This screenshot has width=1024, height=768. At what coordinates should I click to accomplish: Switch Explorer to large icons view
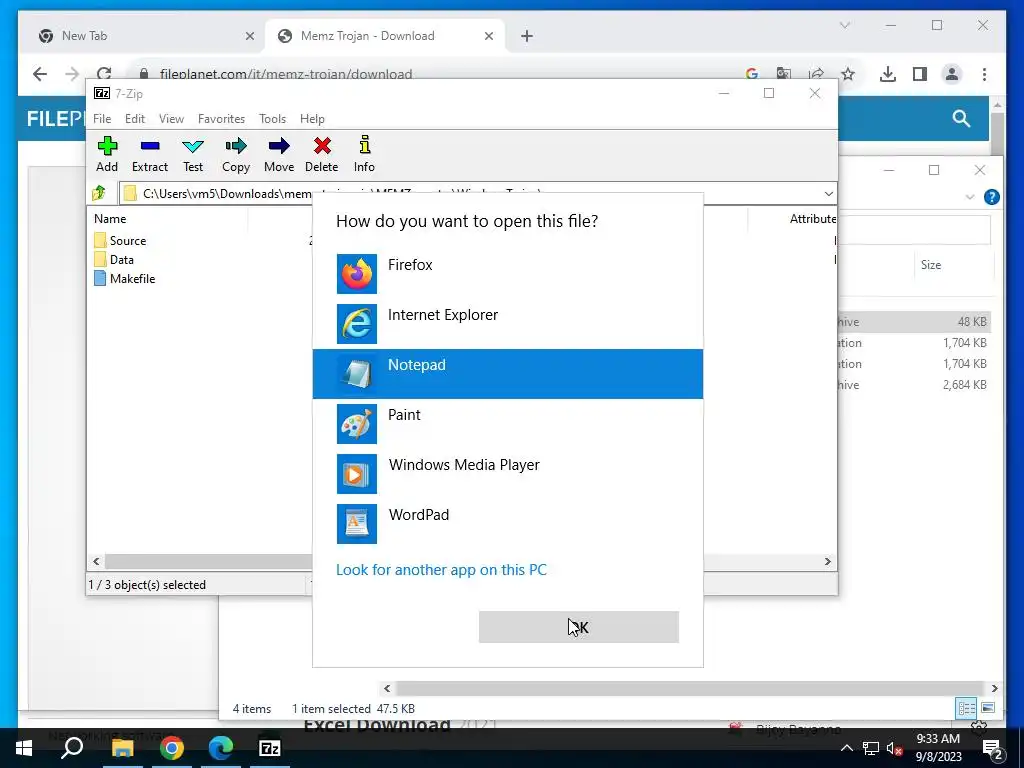988,708
